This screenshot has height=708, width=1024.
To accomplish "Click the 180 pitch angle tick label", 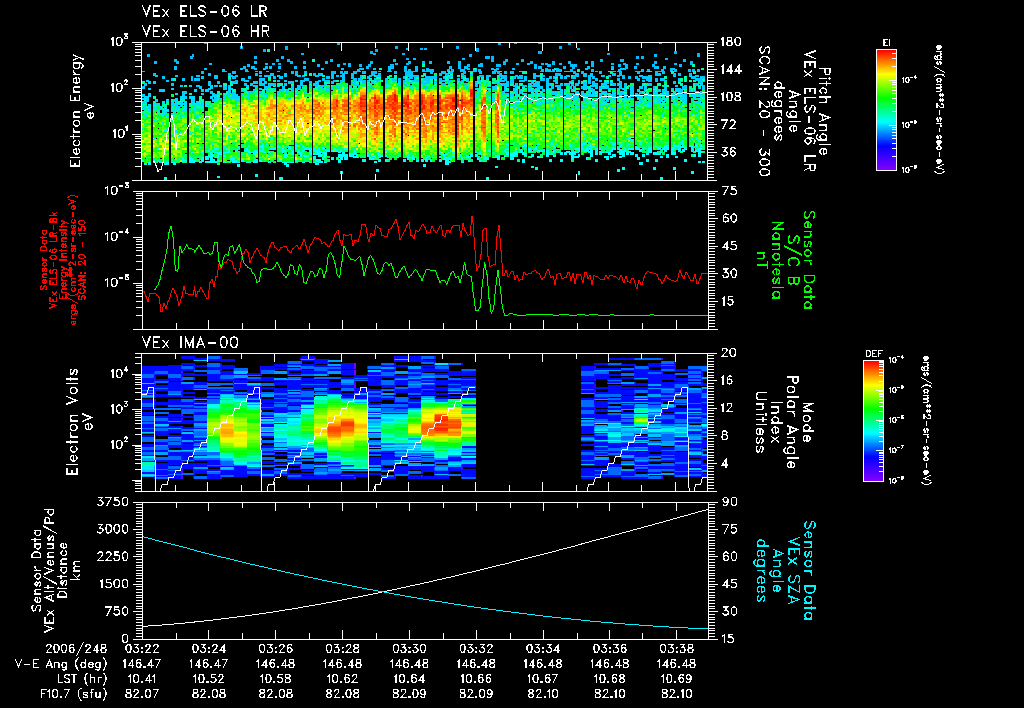I will 730,42.
